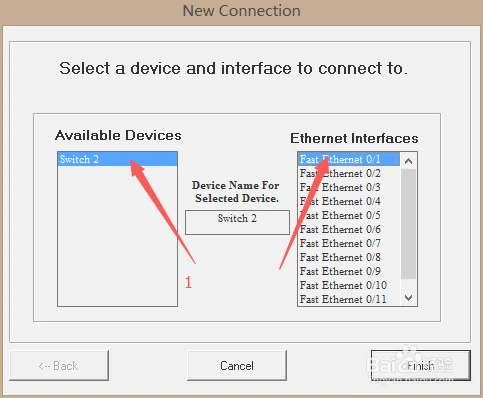Select Switch 2 in Available Devices
This screenshot has width=483, height=398.
click(117, 159)
